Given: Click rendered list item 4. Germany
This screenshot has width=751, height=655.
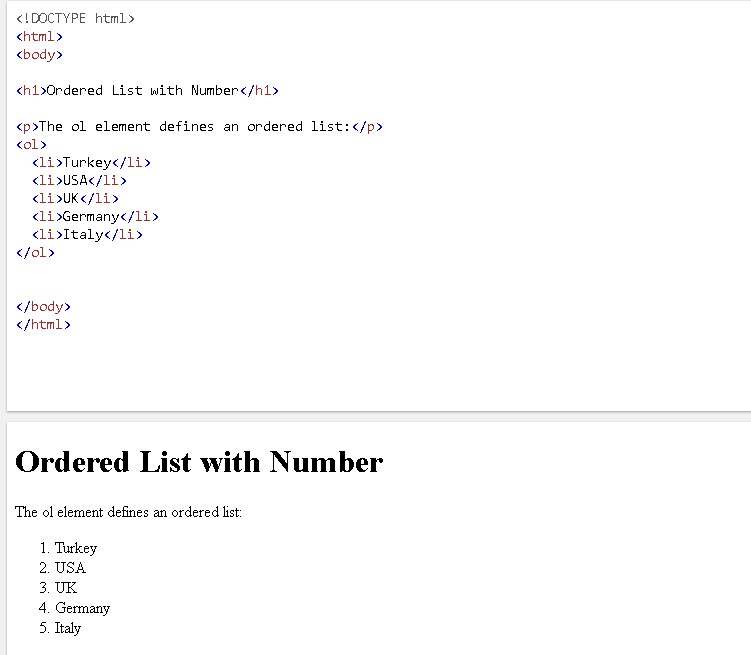Looking at the screenshot, I should click(74, 608).
